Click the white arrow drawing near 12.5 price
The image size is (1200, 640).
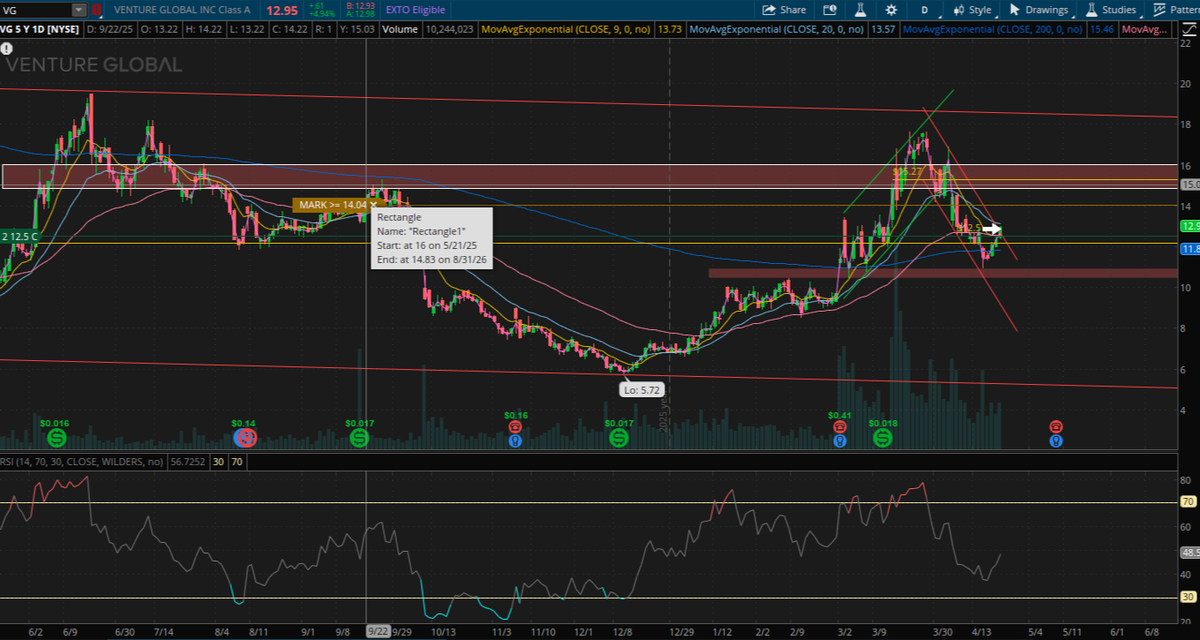991,229
